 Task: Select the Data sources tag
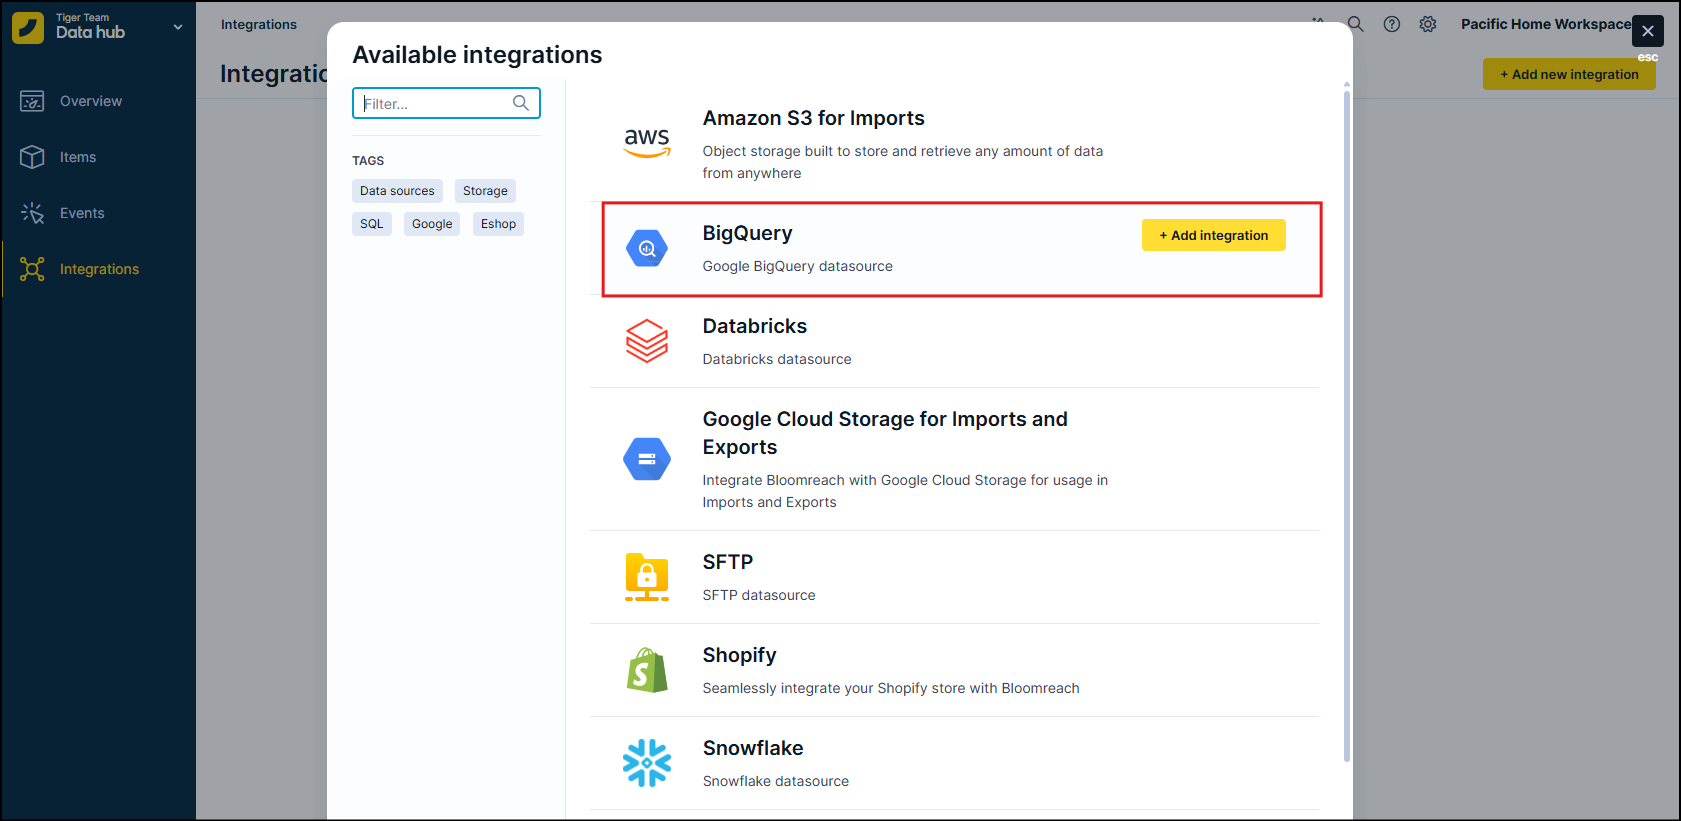[397, 191]
